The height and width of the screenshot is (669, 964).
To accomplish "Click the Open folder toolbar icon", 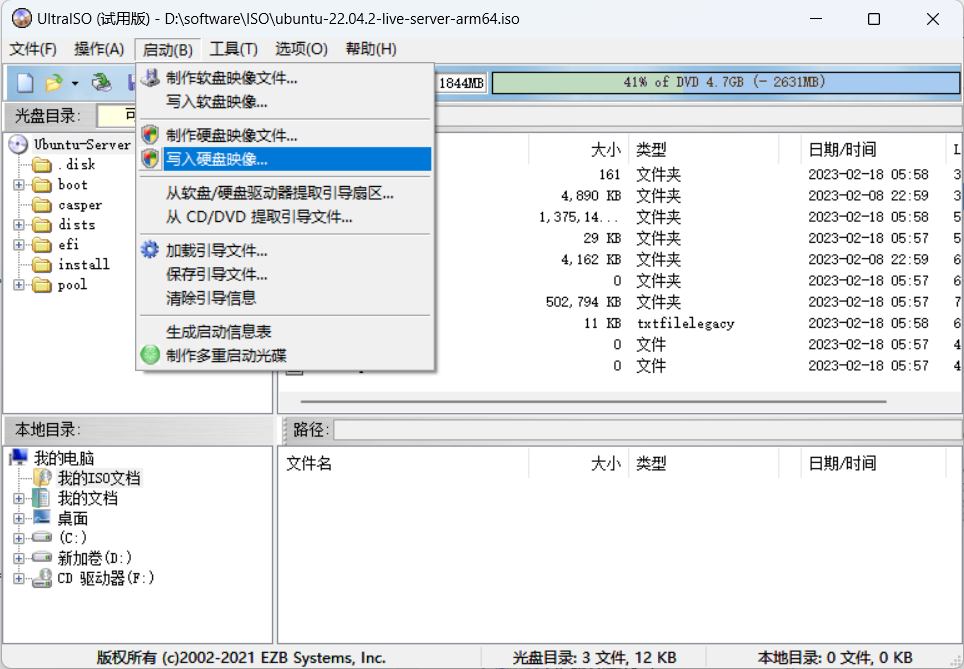I will coord(54,82).
